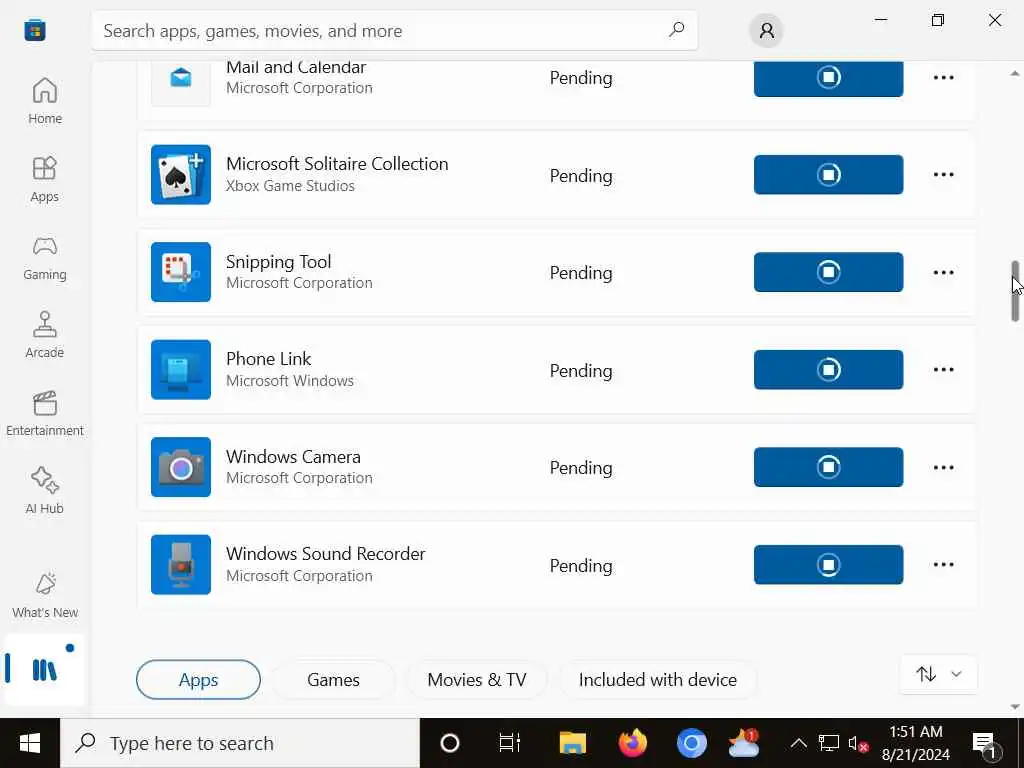Click Pending status for Snipping Tool
The image size is (1024, 768).
point(581,272)
